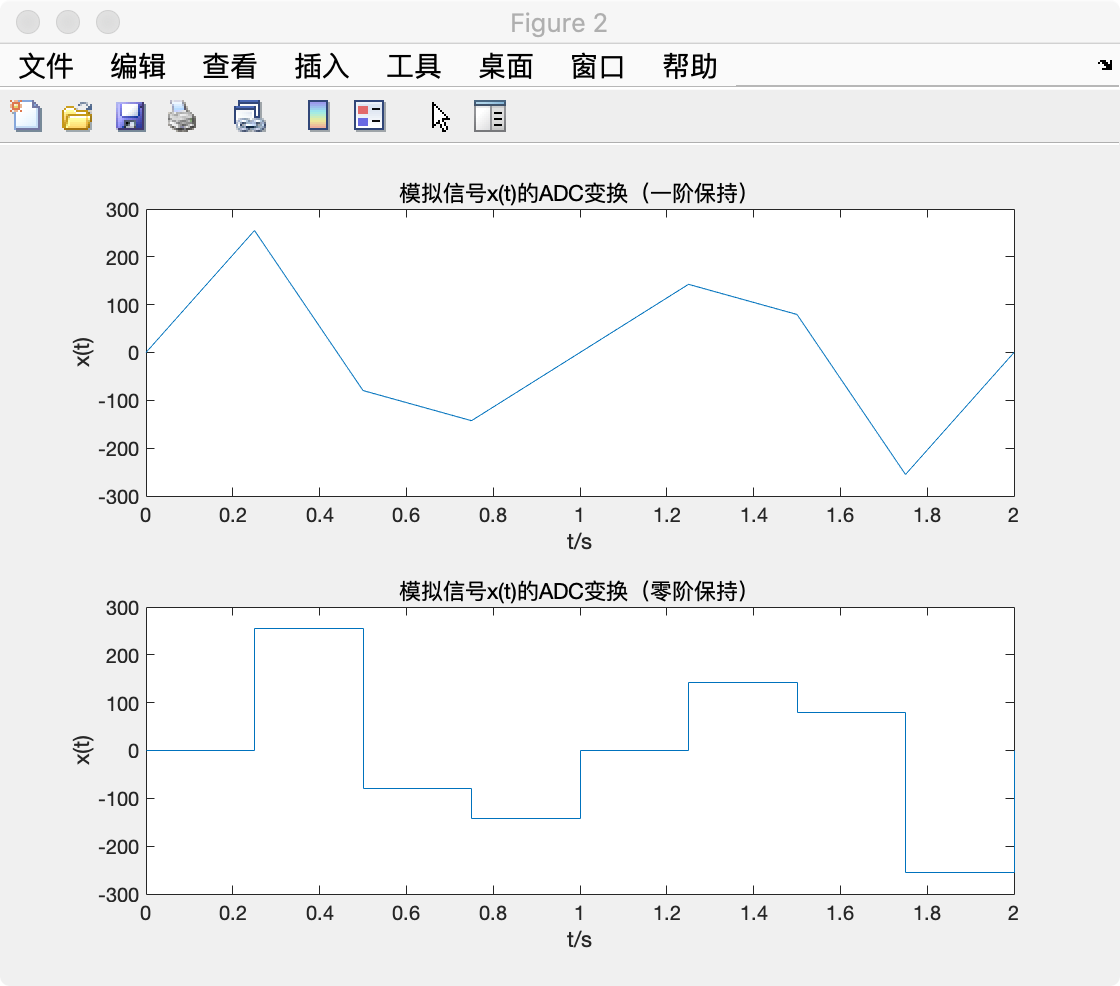Open the 插入 menu
This screenshot has height=986, width=1120.
tap(322, 66)
